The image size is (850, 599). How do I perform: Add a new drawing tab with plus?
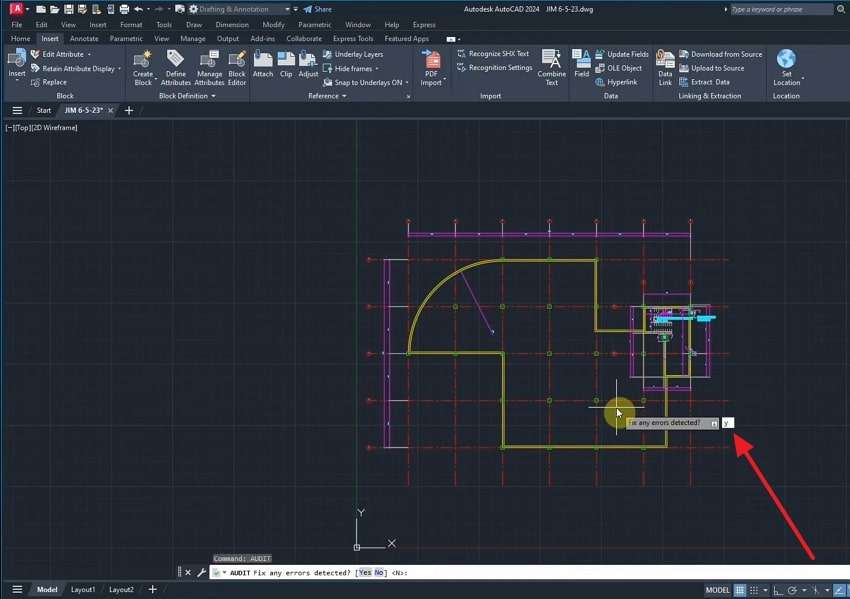[x=129, y=111]
